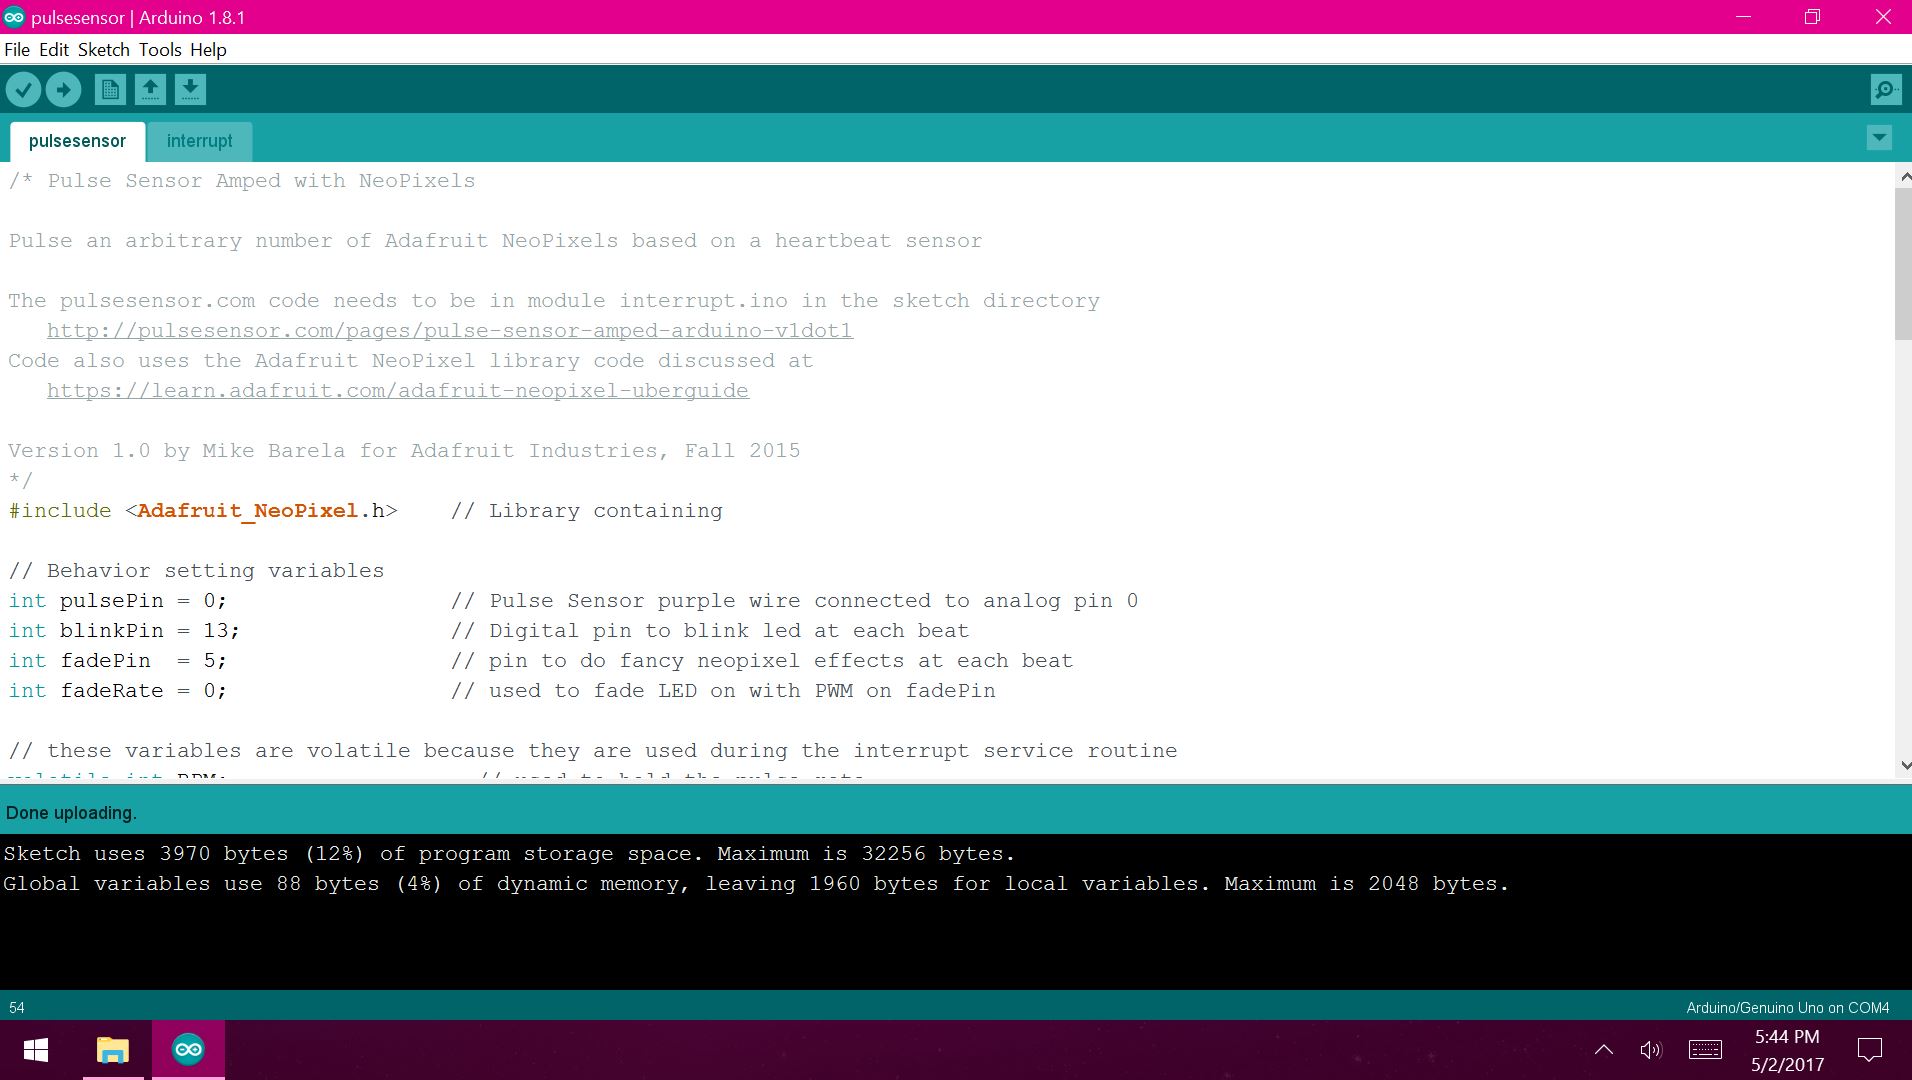Image resolution: width=1912 pixels, height=1080 pixels.
Task: Open the Edit menu
Action: point(54,50)
